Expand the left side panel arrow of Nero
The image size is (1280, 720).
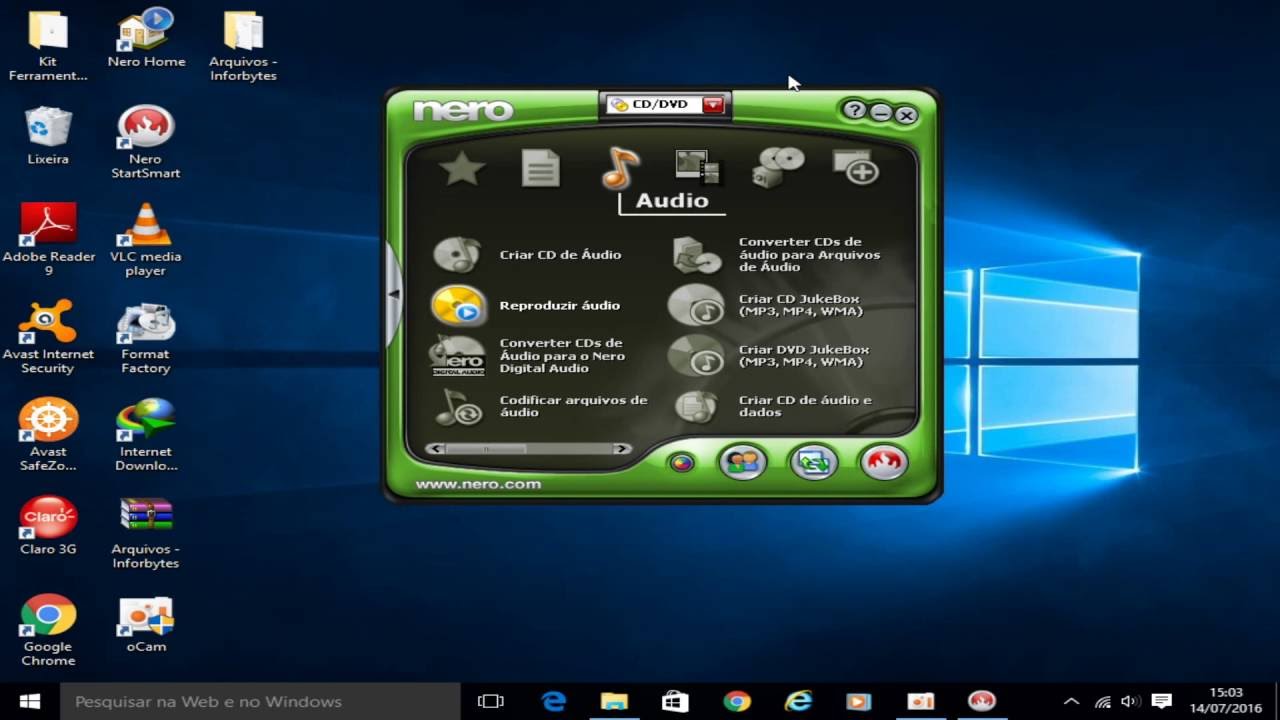(x=393, y=294)
